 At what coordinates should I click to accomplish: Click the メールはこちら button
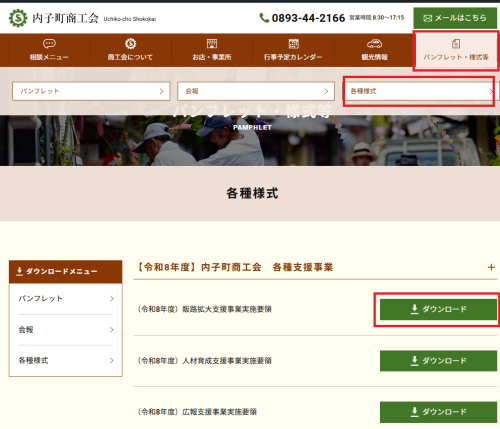click(455, 18)
